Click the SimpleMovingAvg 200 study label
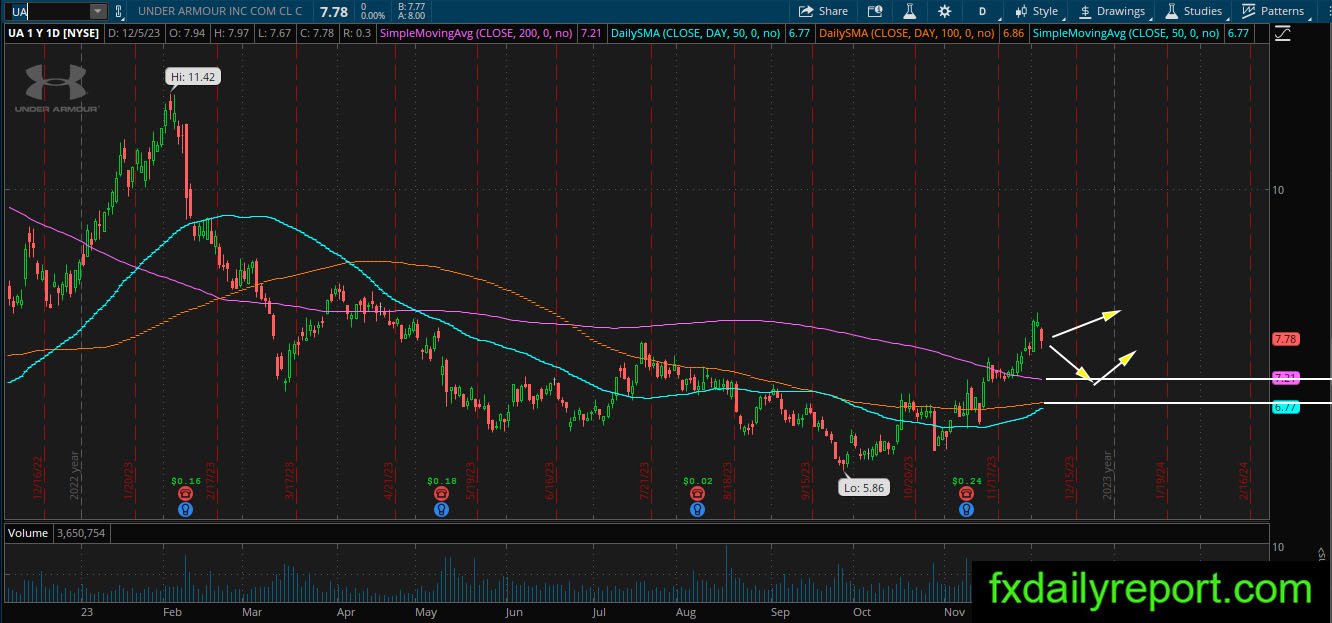This screenshot has height=623, width=1332. pos(477,33)
